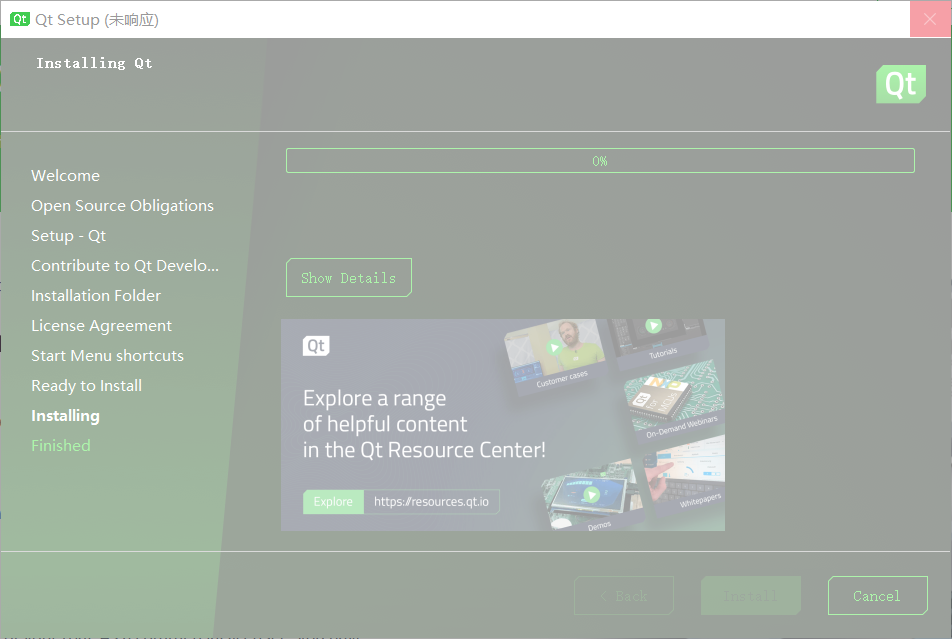
Task: Select the Finished step in the sidebar
Action: coord(61,446)
